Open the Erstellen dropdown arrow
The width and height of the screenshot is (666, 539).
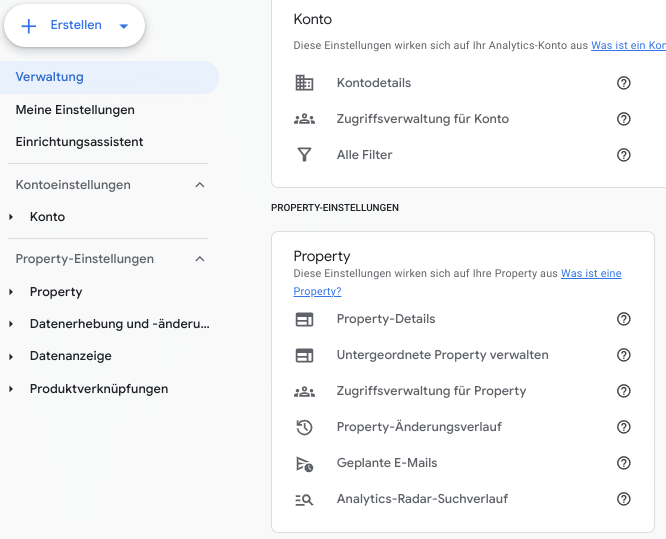point(124,26)
